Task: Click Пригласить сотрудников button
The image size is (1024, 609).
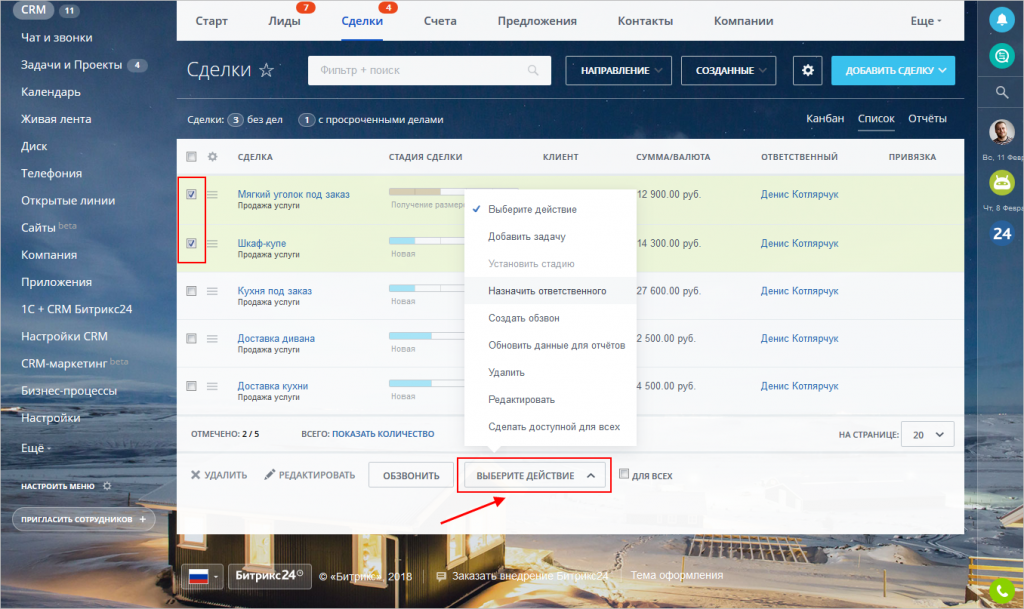Action: (x=84, y=520)
